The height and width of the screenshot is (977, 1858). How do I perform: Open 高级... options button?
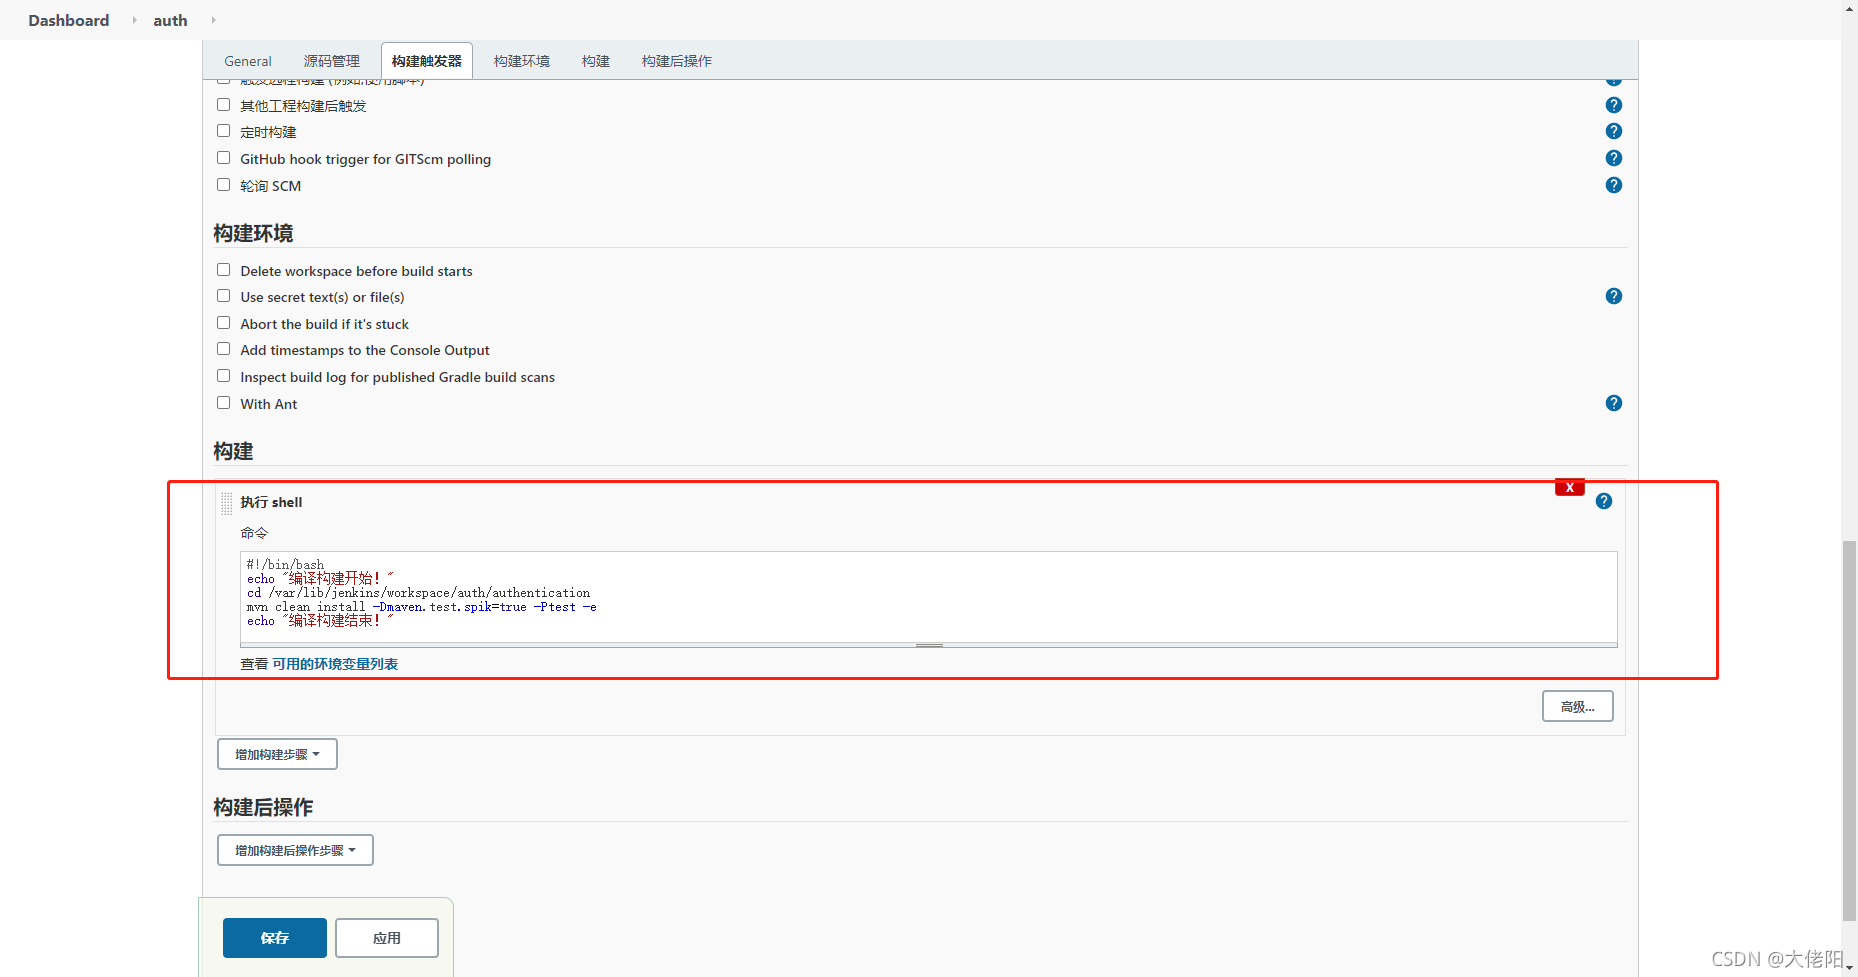click(1577, 706)
